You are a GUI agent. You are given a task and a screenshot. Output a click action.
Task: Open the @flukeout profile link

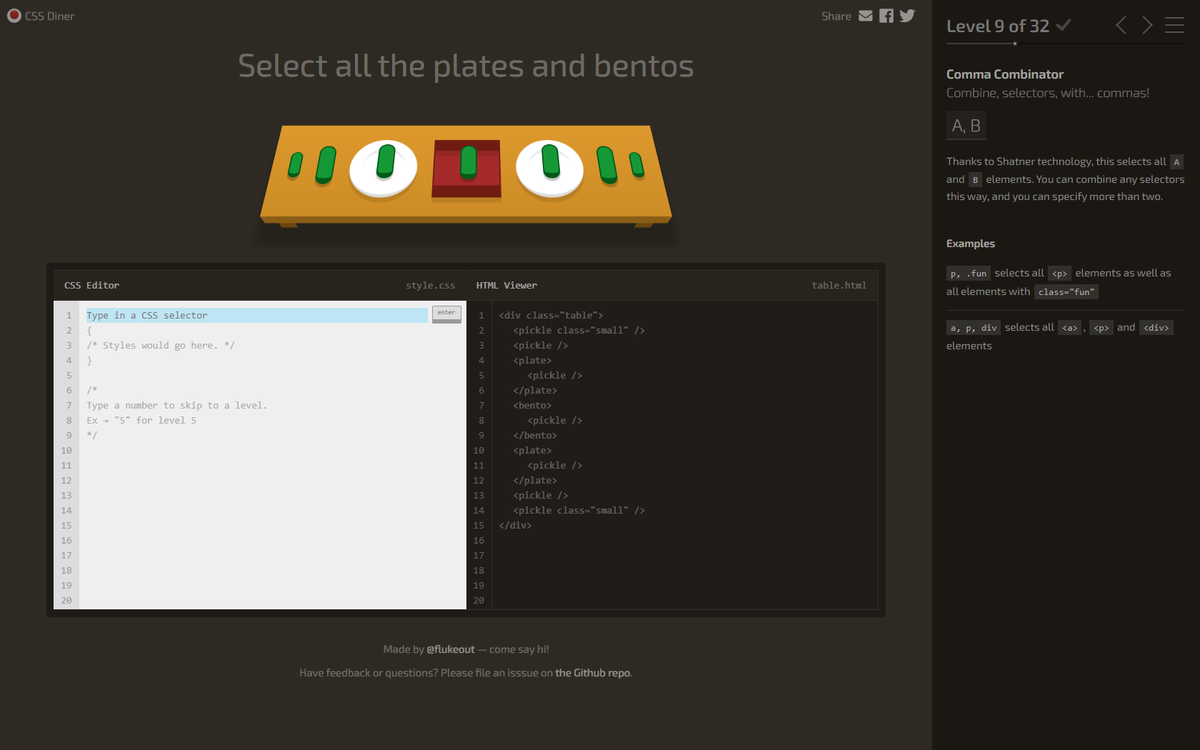point(450,649)
